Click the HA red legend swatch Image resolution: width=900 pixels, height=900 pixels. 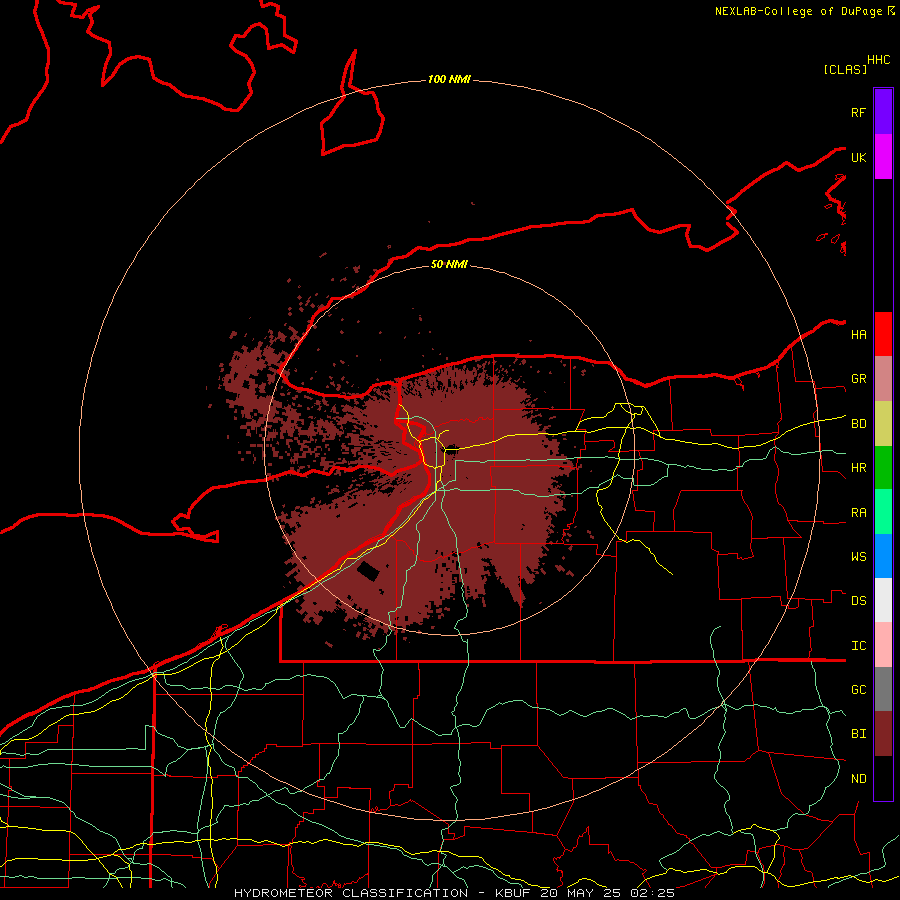[x=883, y=334]
